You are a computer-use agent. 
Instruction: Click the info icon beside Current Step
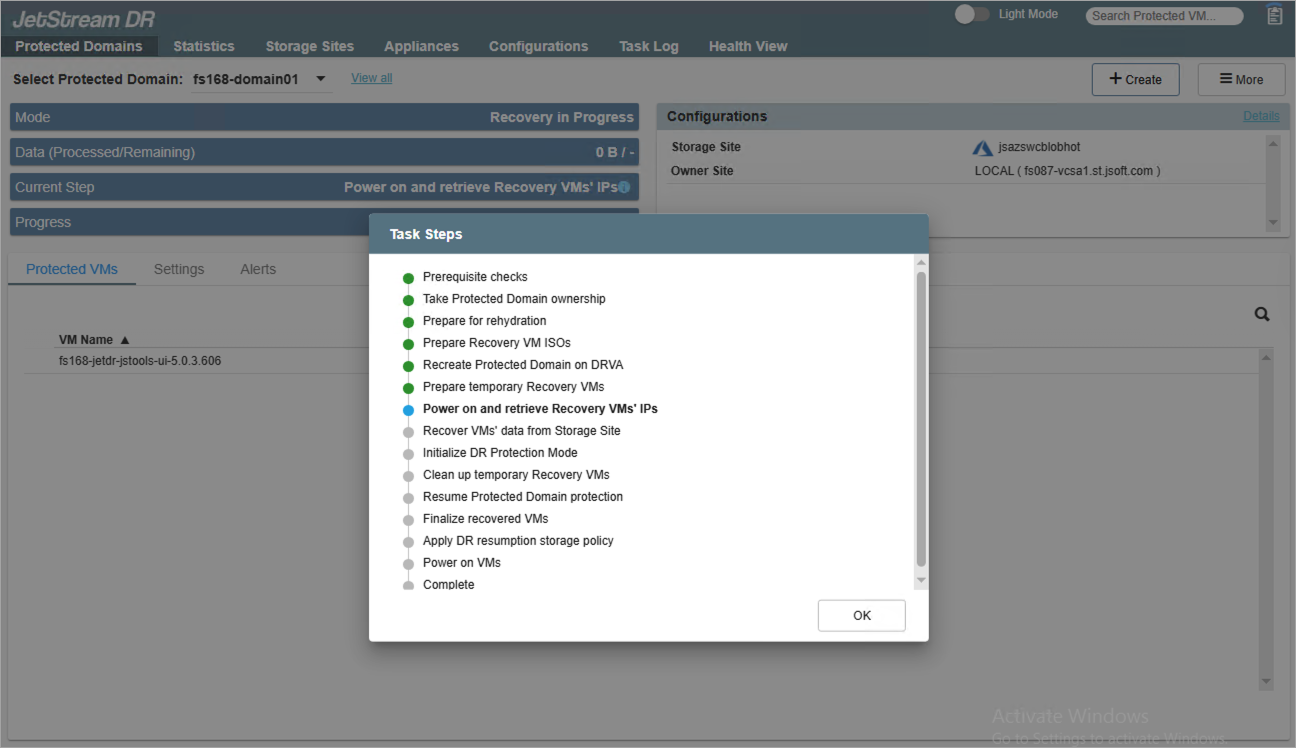pos(624,187)
